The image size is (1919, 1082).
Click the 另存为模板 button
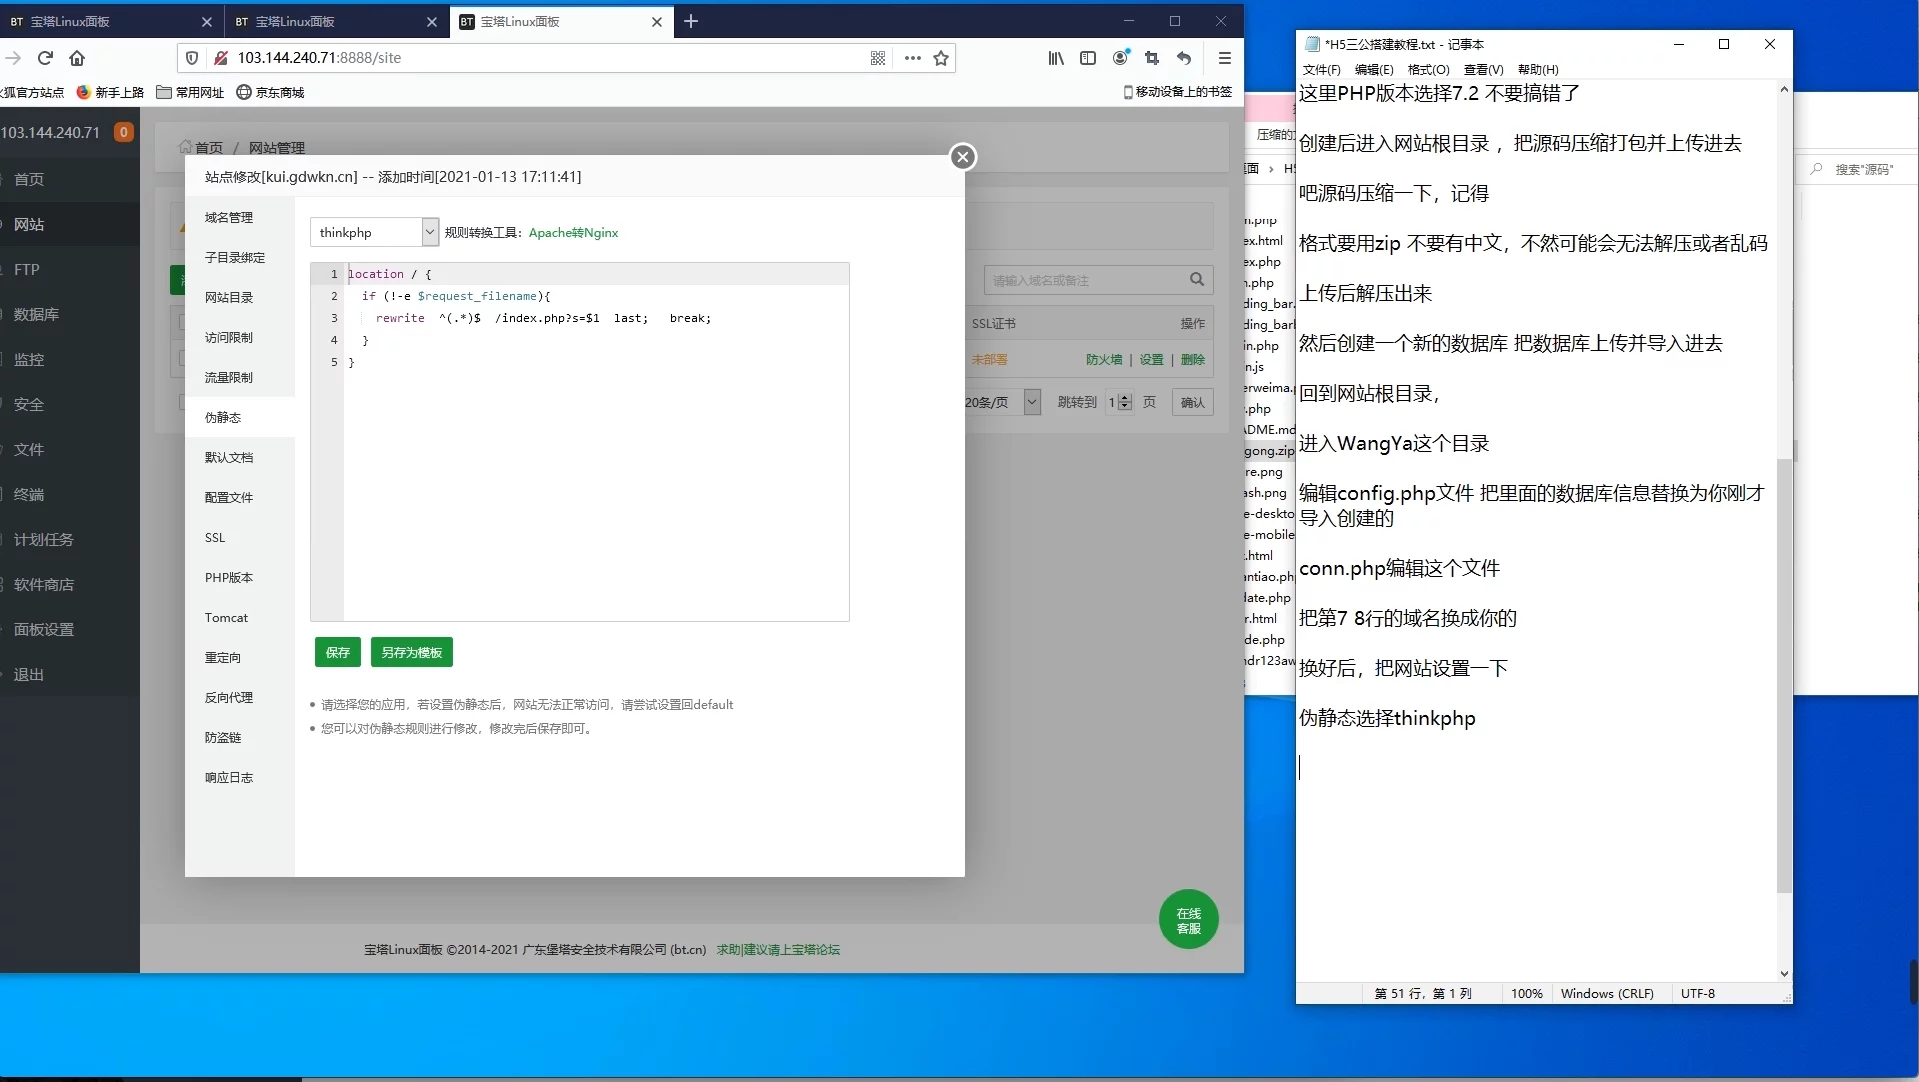pos(411,652)
